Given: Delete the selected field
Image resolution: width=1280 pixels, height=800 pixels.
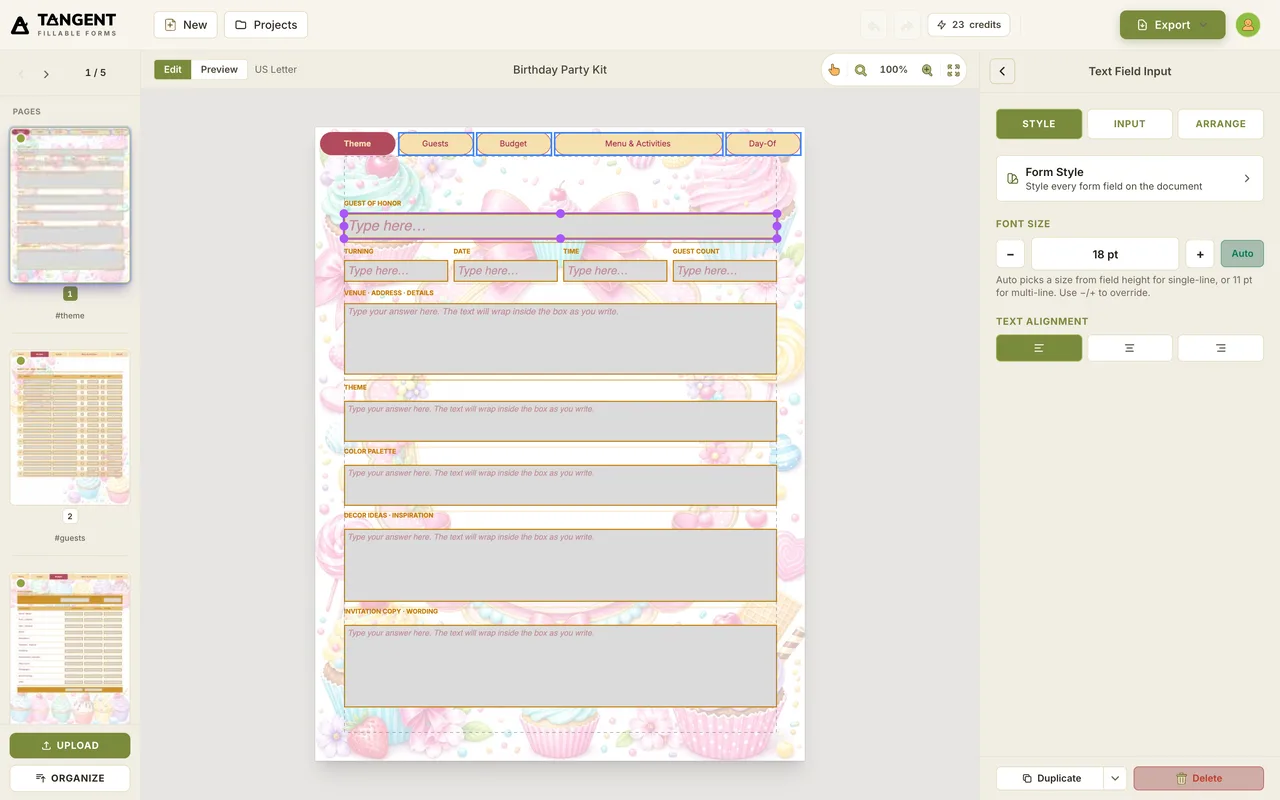Looking at the screenshot, I should [x=1199, y=778].
